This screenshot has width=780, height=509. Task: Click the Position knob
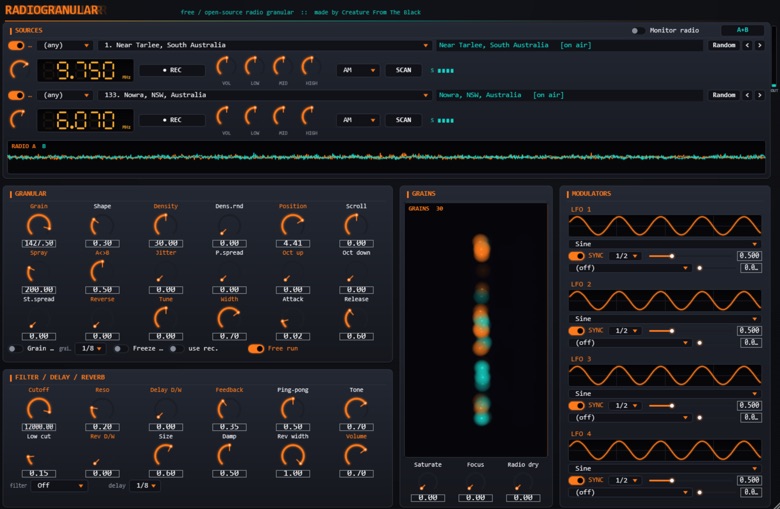[x=292, y=225]
